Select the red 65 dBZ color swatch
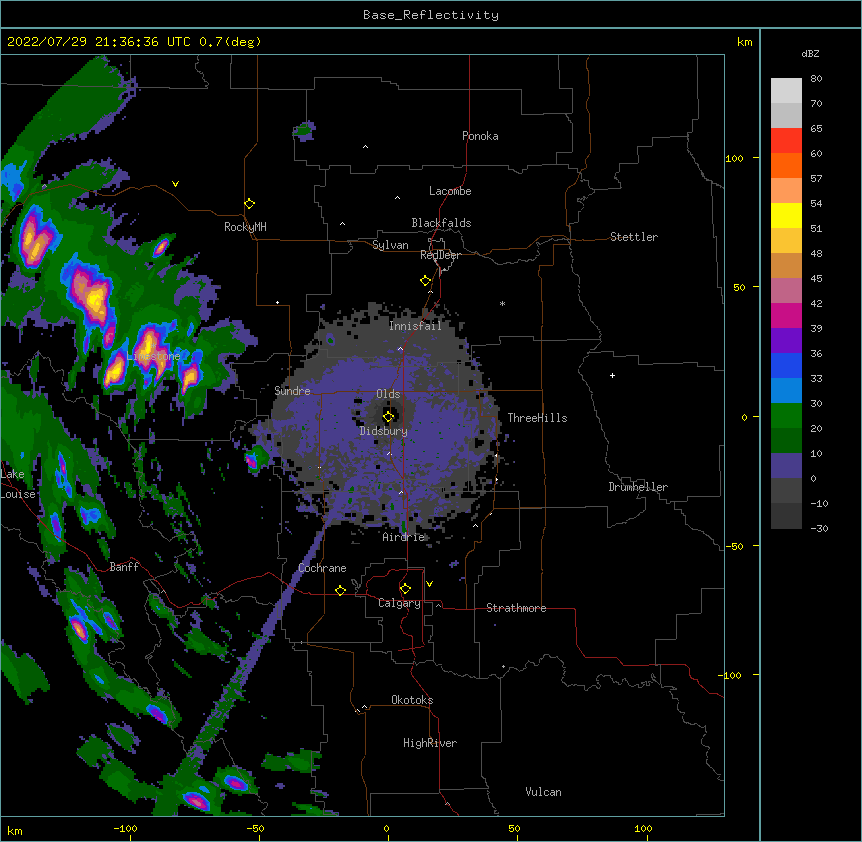Screen dimensions: 862x842 coord(786,140)
